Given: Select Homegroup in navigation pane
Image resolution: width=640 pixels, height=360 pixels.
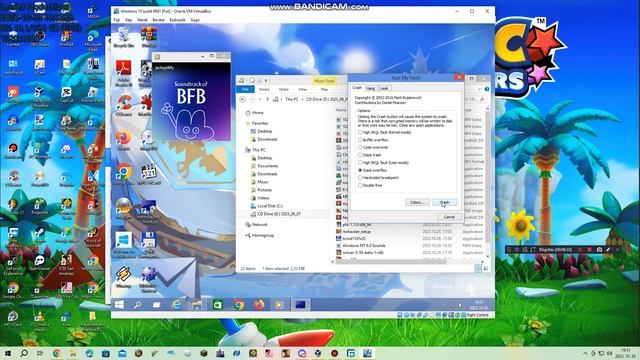Looking at the screenshot, I should [260, 236].
